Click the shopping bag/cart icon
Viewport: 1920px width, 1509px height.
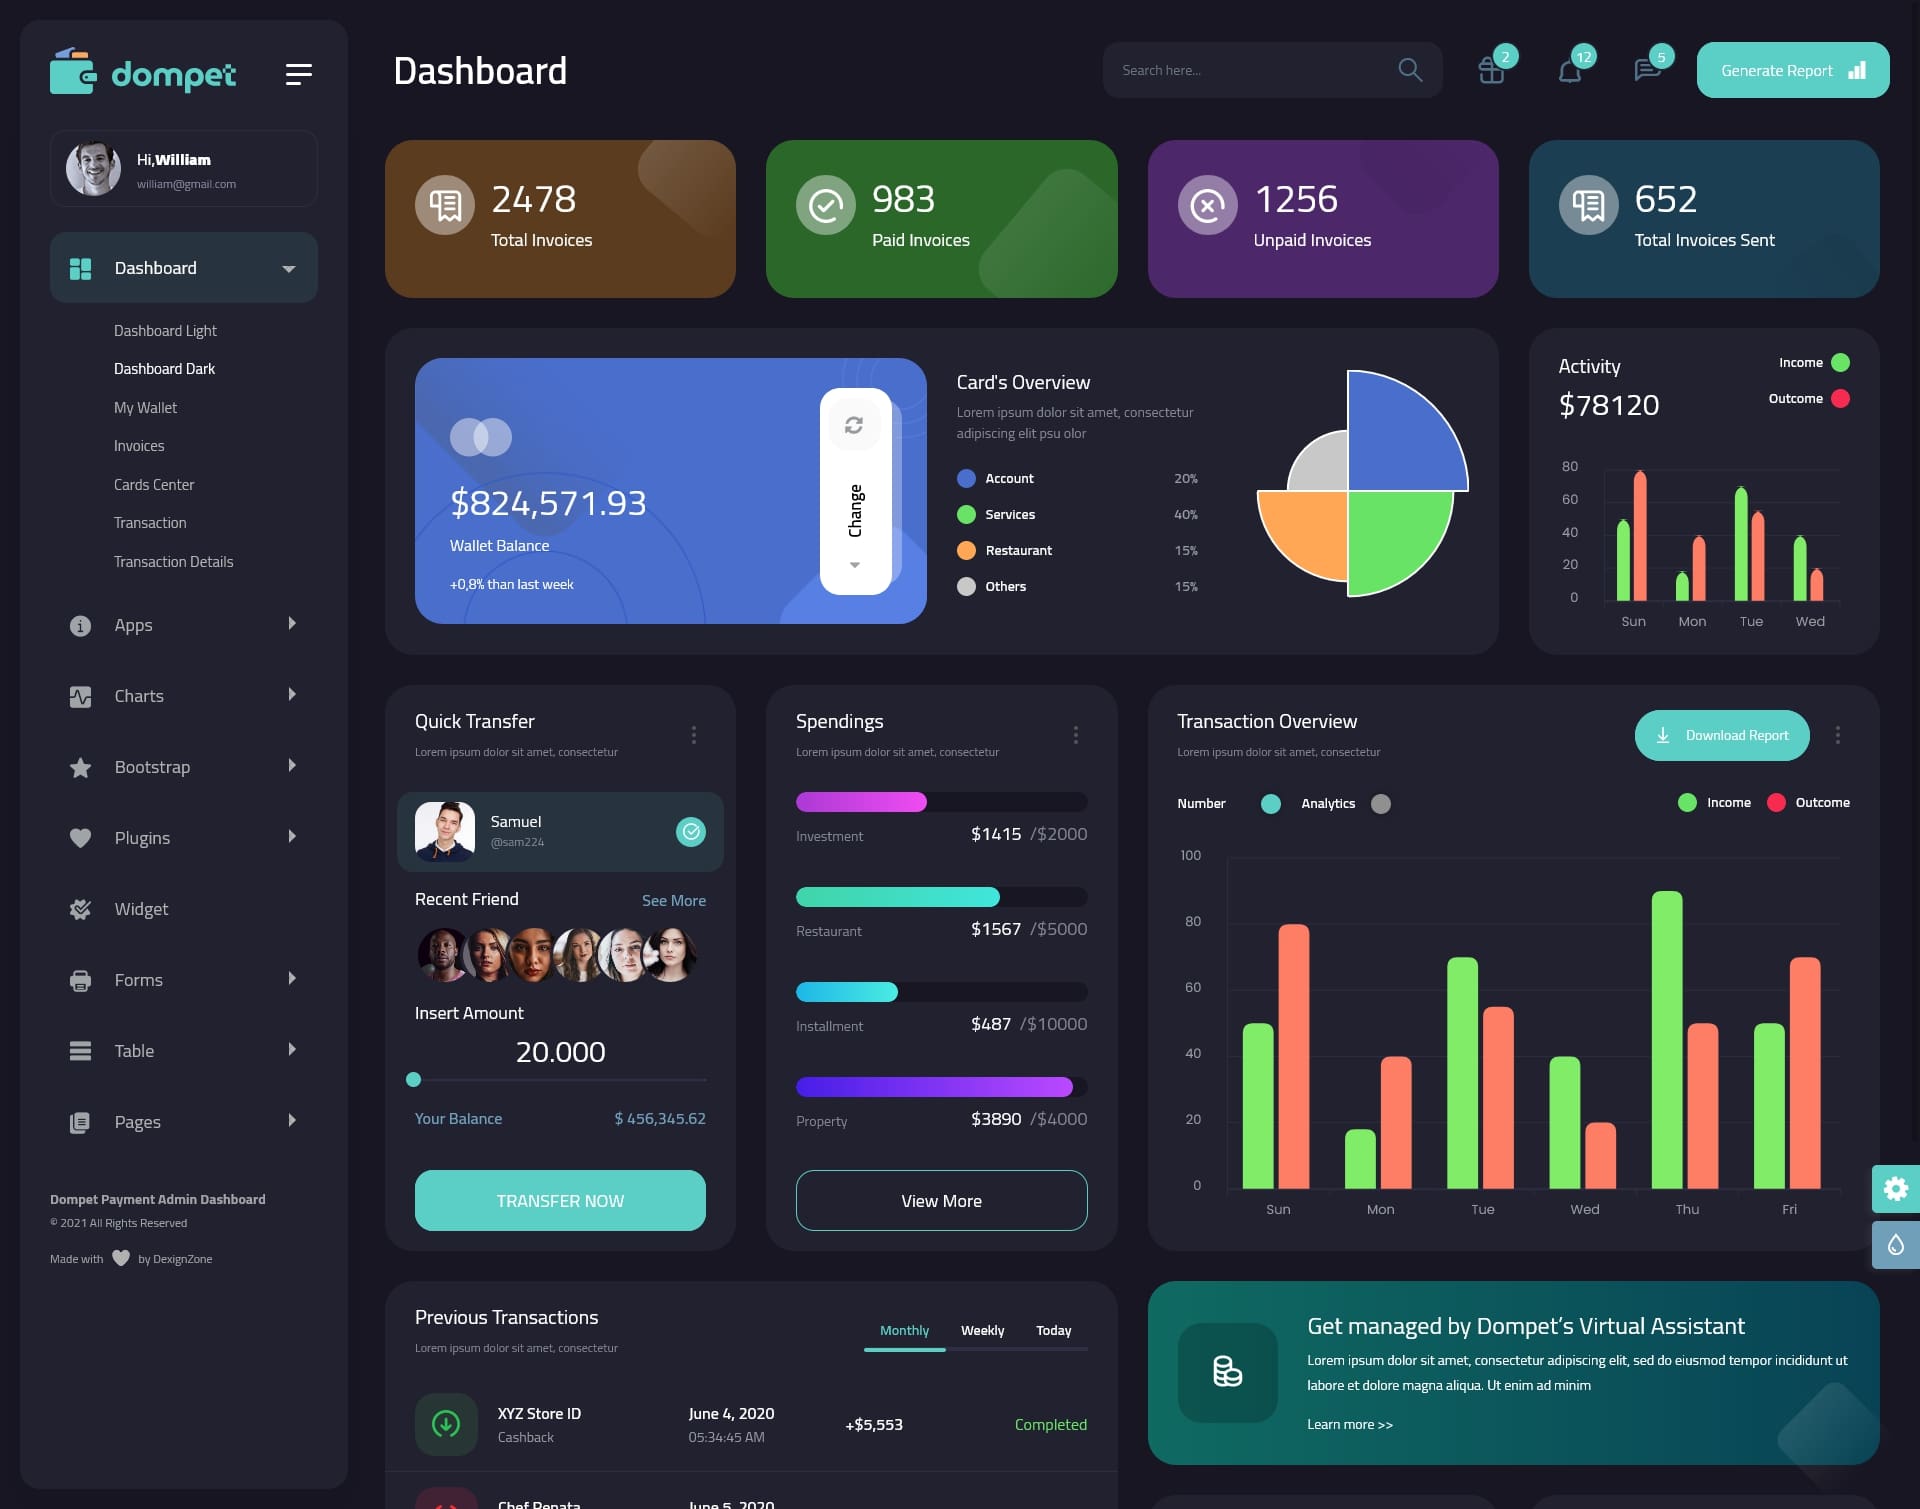click(x=1490, y=69)
